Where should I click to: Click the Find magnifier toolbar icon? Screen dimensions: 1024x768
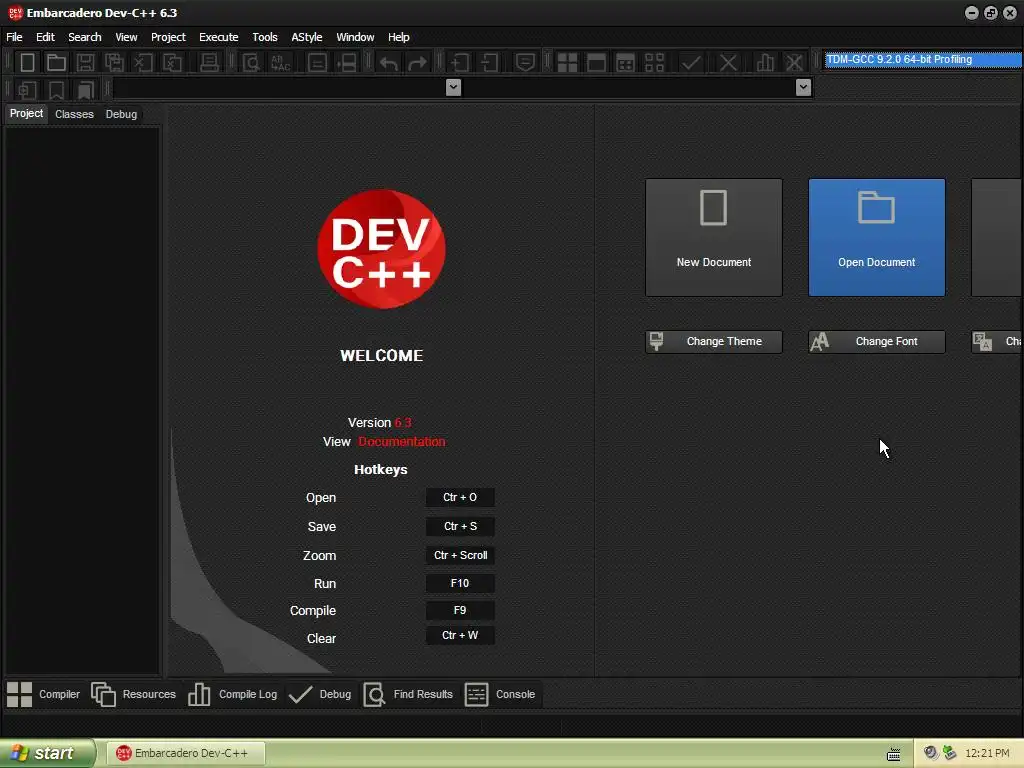251,63
